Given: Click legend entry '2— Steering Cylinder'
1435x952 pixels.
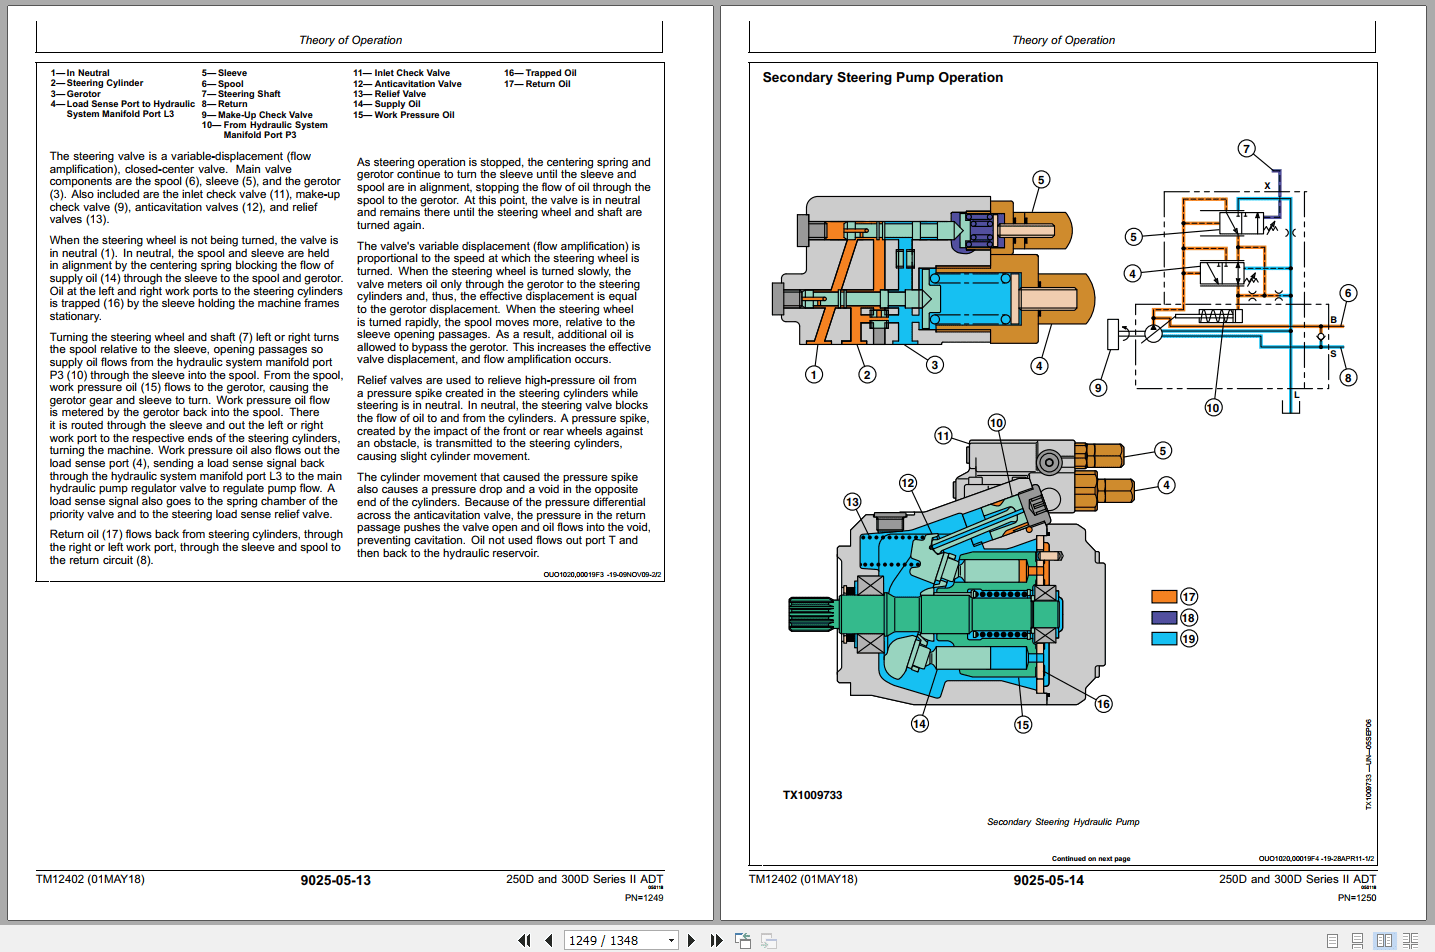Looking at the screenshot, I should (97, 83).
